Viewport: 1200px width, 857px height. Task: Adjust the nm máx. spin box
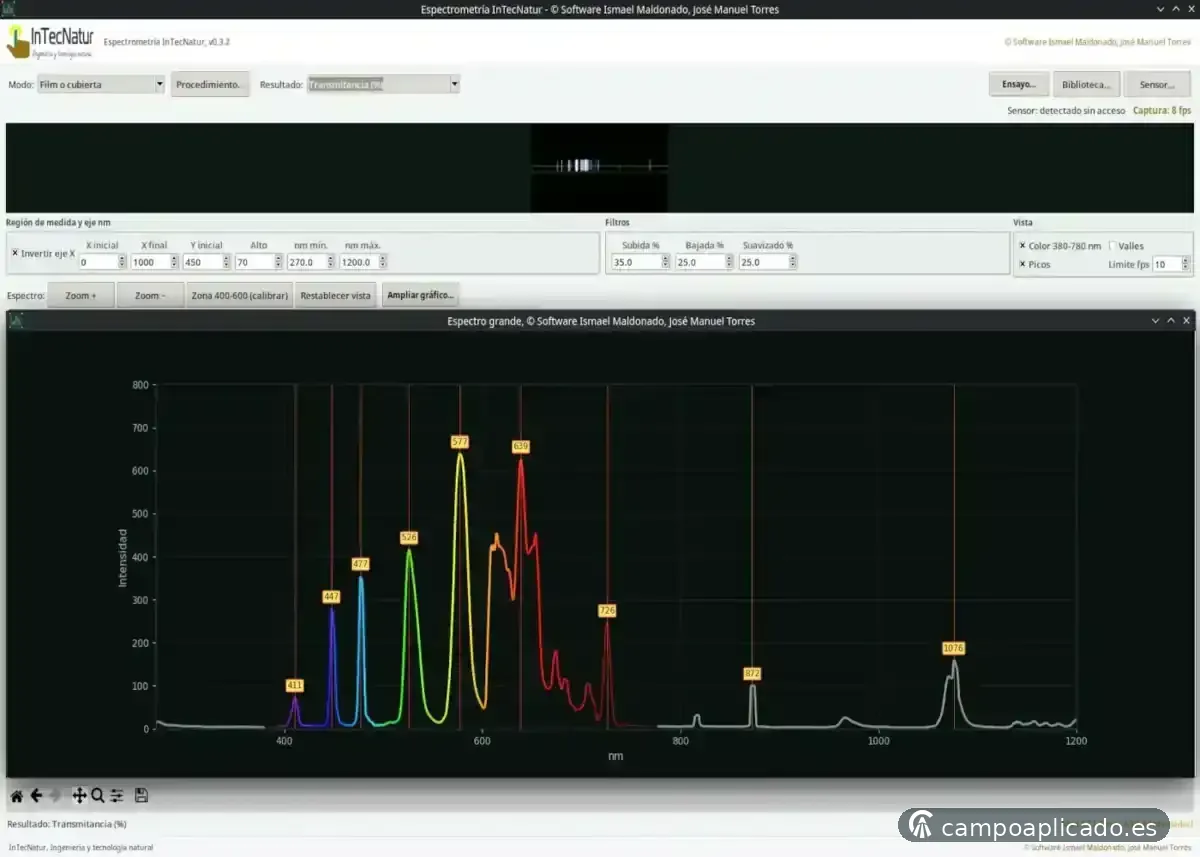pos(364,262)
